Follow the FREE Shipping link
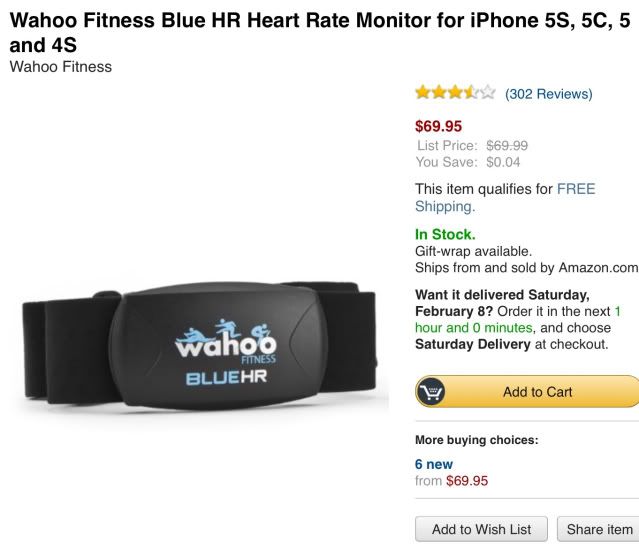Screen dimensions: 639x559 pyautogui.click(x=505, y=198)
